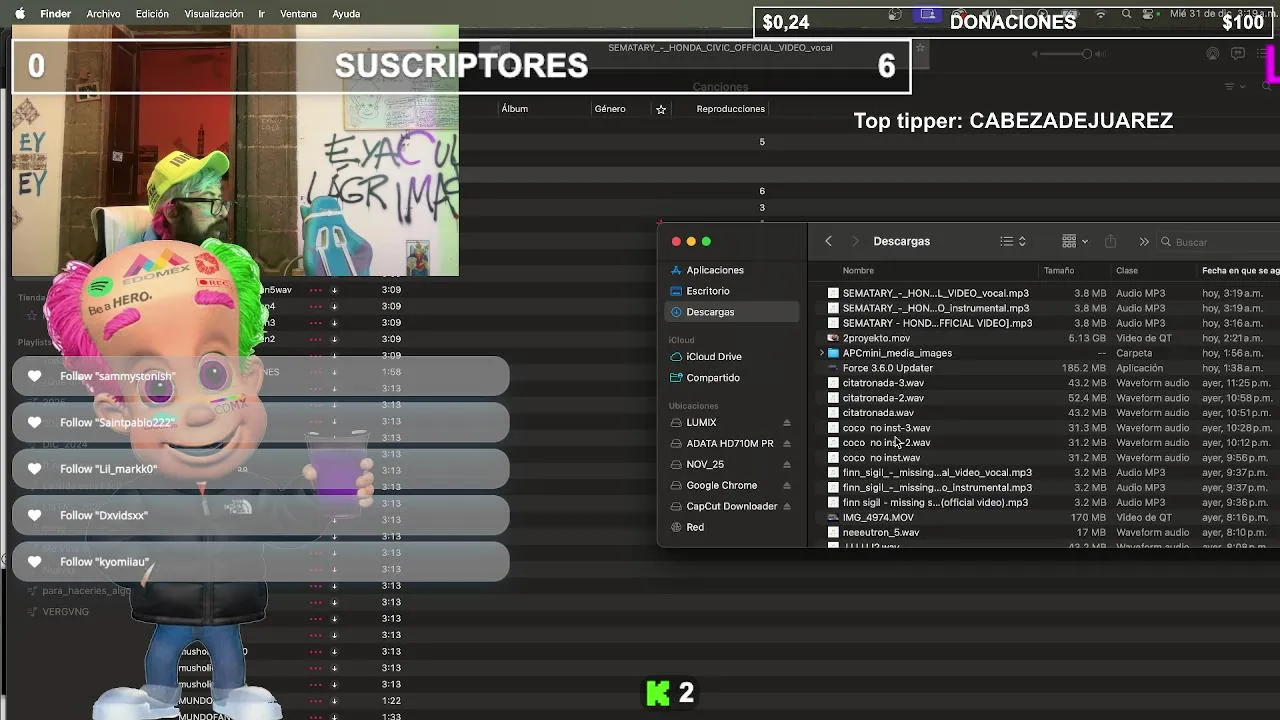Open the Finder menu
The width and height of the screenshot is (1280, 720).
(x=55, y=14)
